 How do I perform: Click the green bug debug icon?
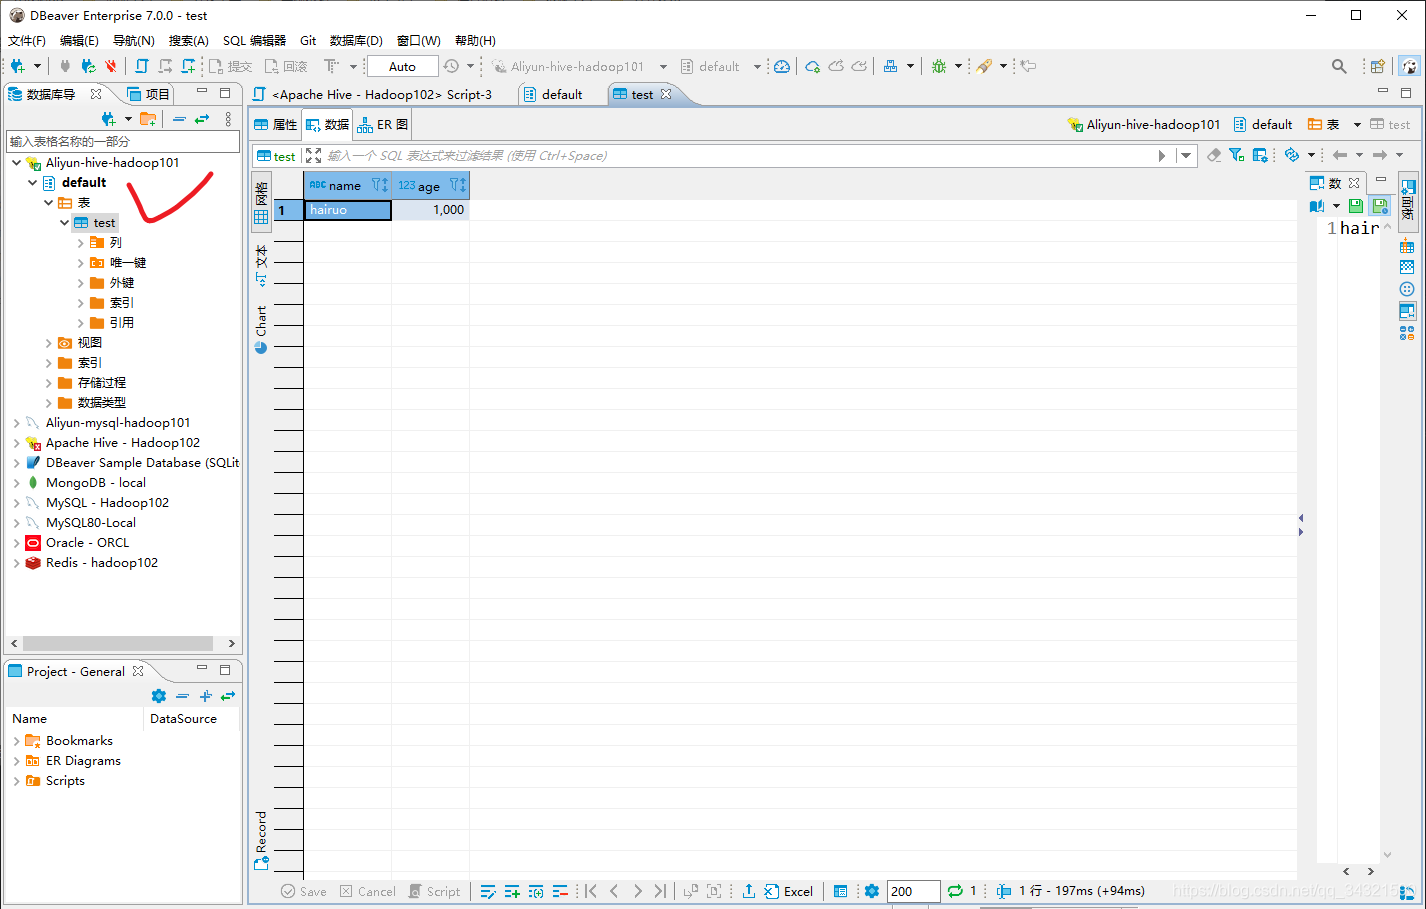pyautogui.click(x=938, y=66)
